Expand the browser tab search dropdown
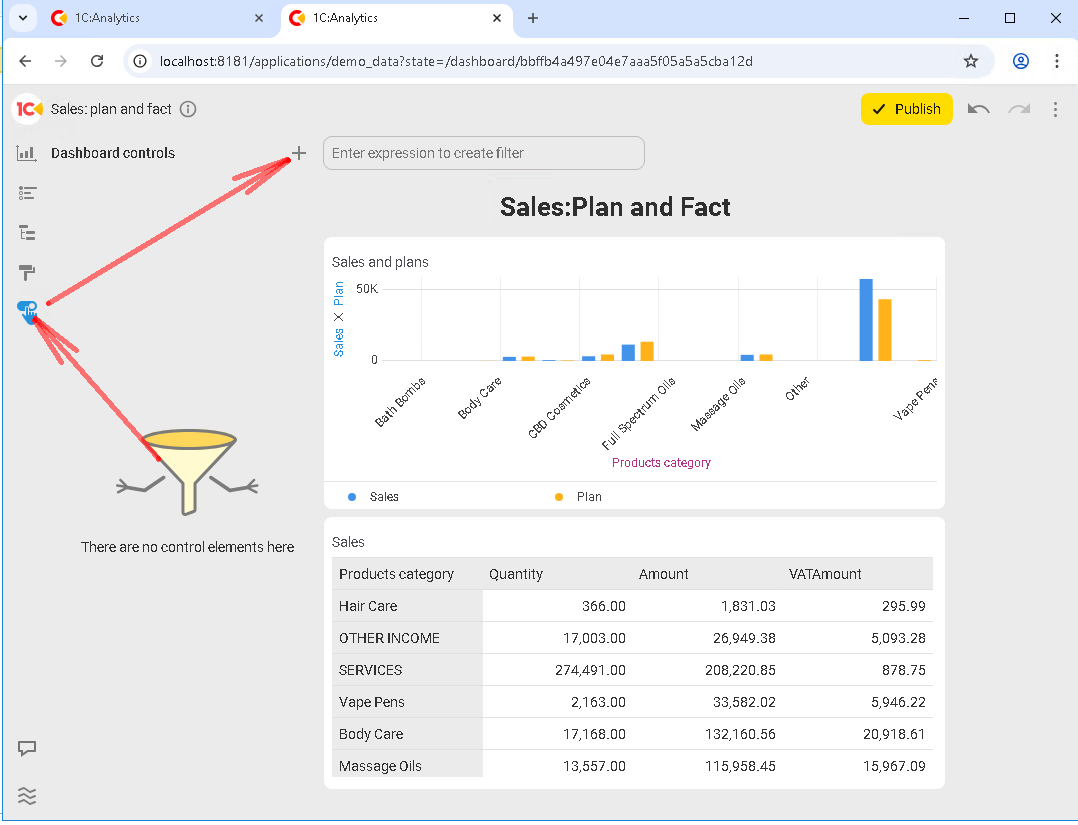Viewport: 1078px width, 825px height. coord(21,18)
